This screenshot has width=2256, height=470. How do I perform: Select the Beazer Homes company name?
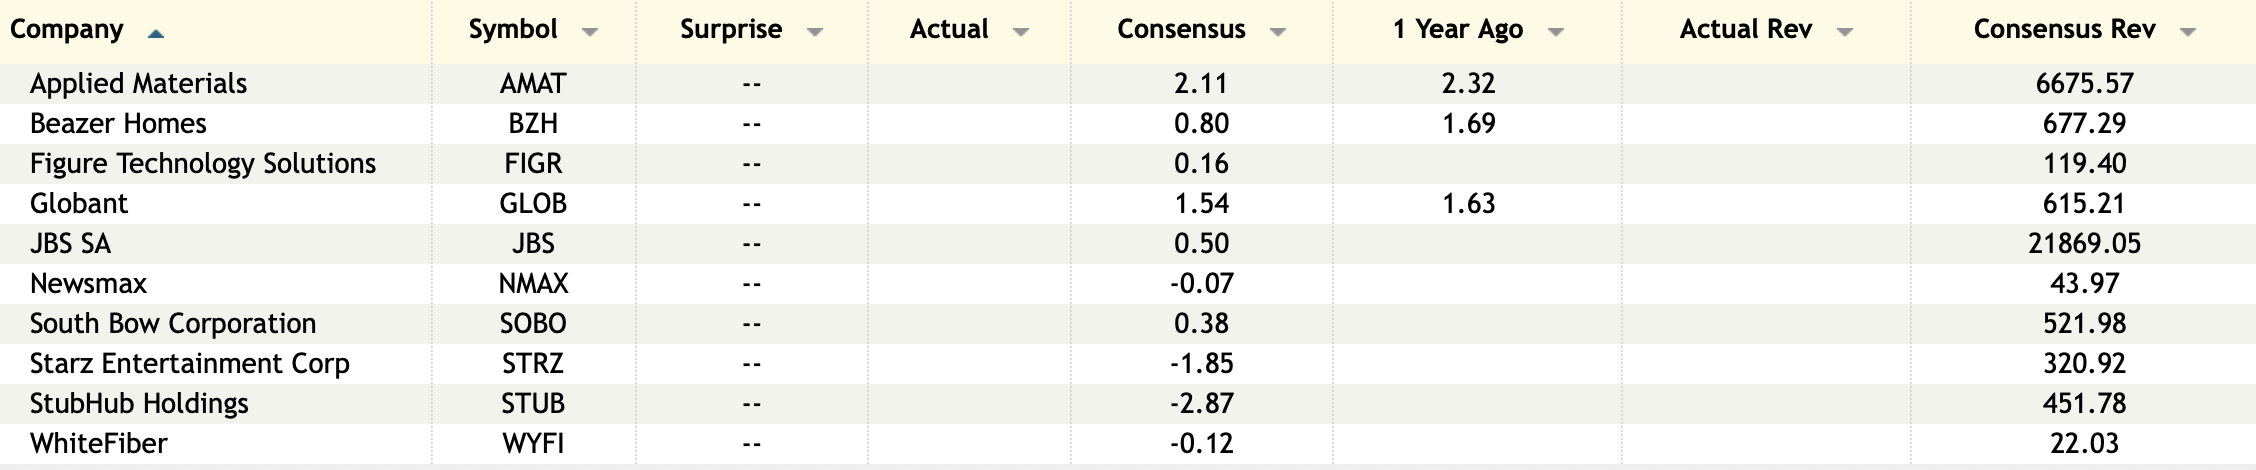(x=118, y=123)
